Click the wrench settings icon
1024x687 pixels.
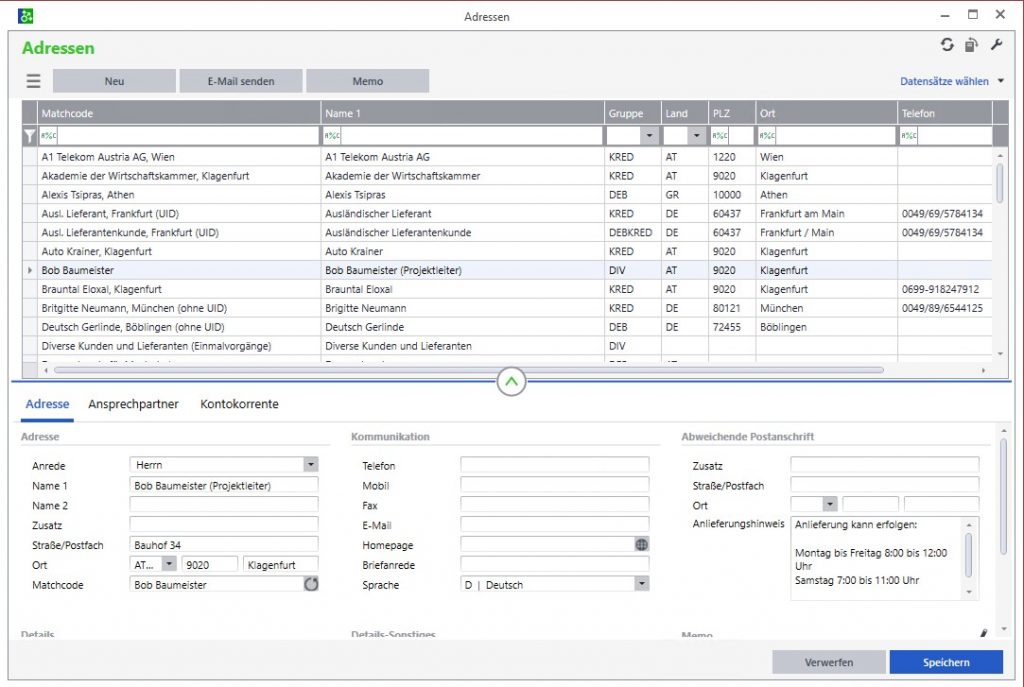point(996,45)
